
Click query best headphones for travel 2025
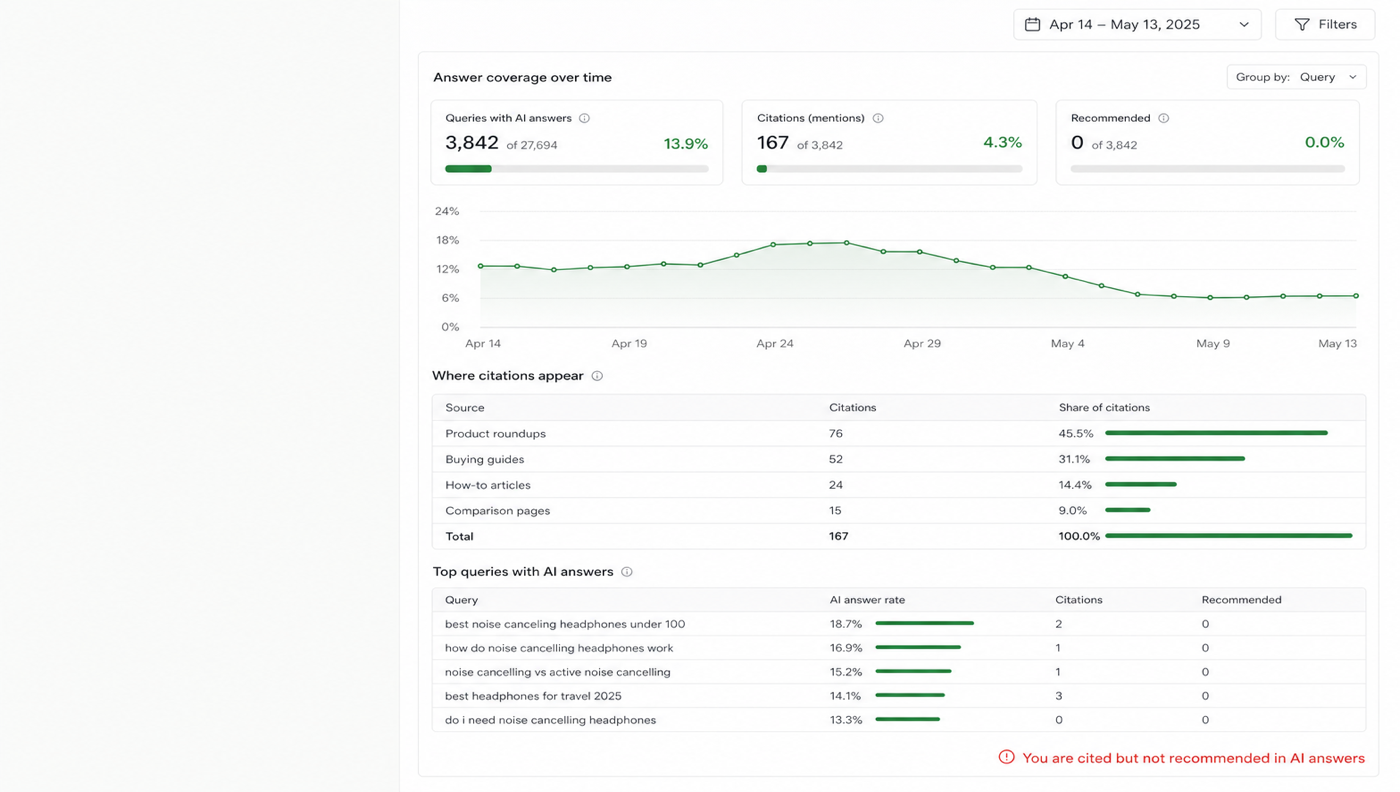point(533,696)
